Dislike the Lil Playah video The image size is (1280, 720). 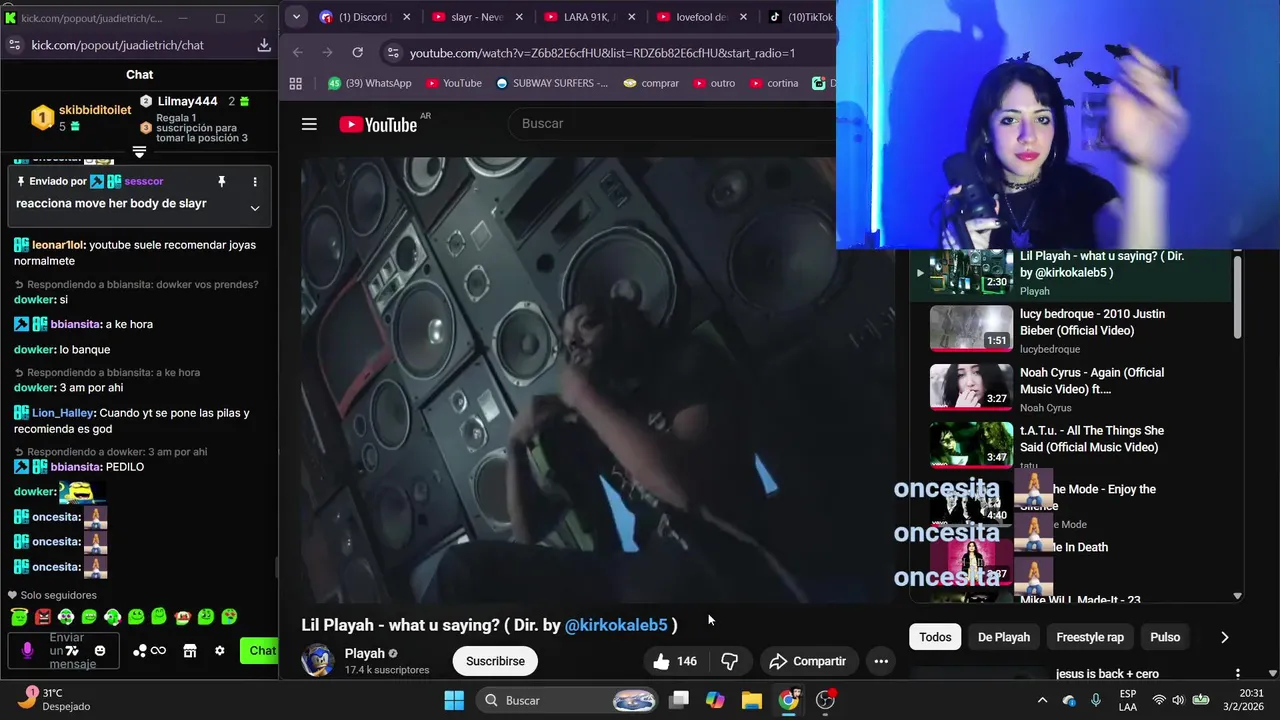pos(730,661)
